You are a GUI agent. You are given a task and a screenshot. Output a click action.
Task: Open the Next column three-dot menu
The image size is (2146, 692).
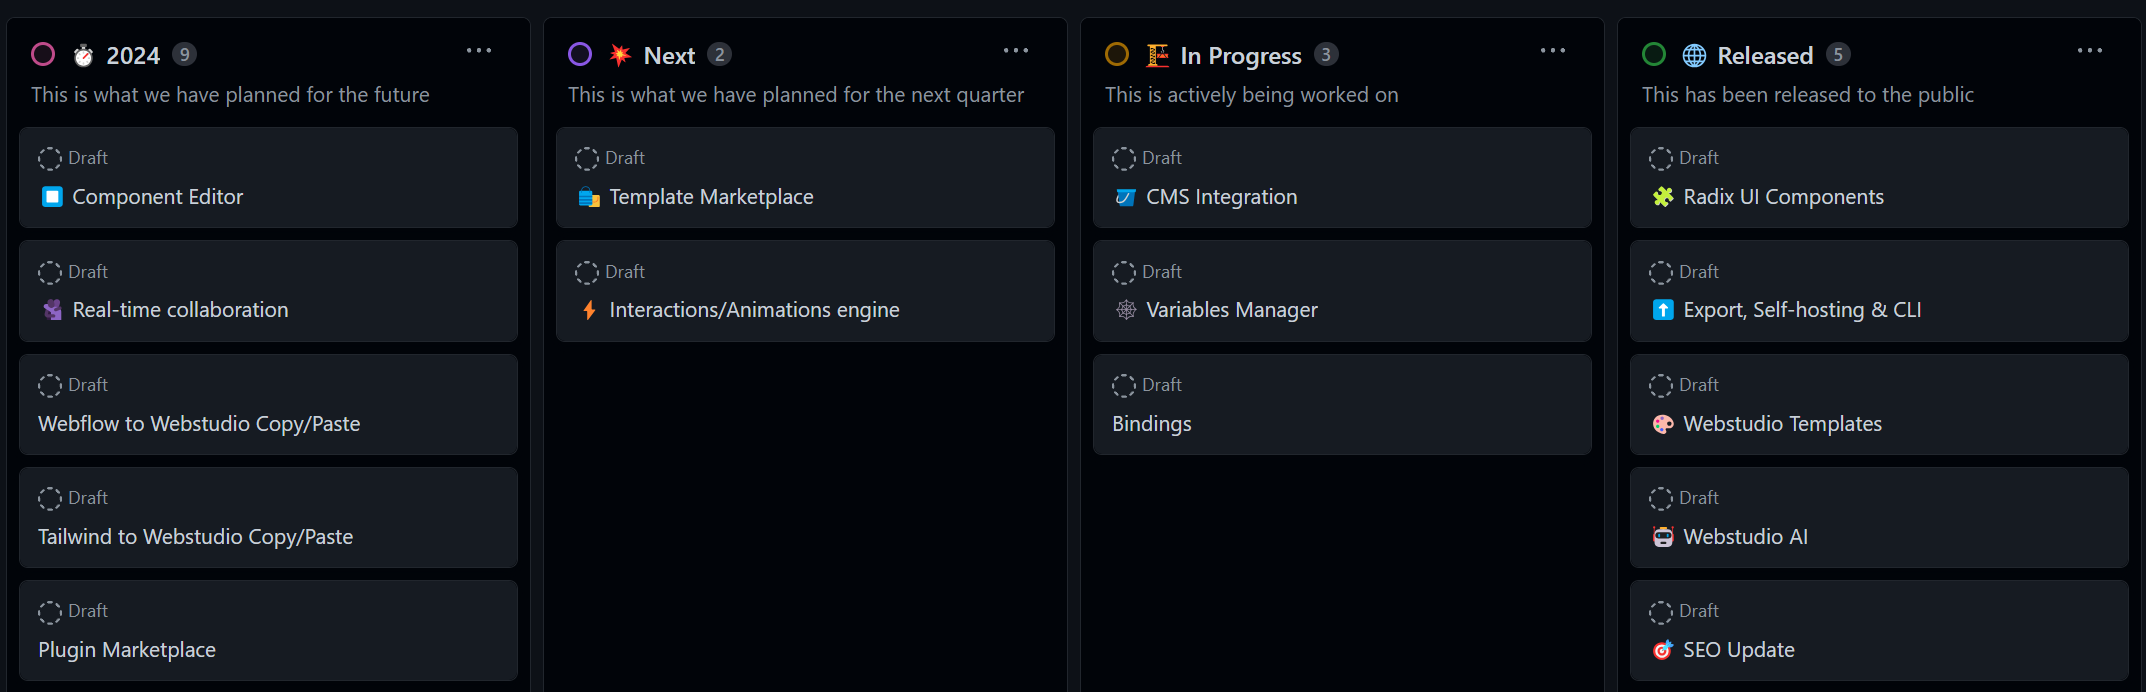(1016, 51)
